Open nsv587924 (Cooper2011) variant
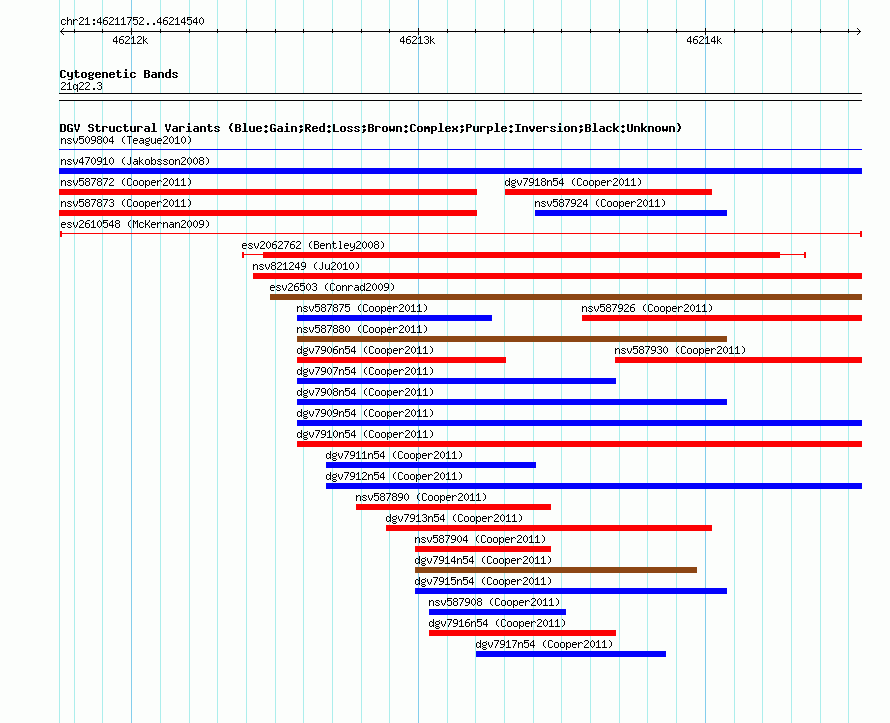The height and width of the screenshot is (723, 890). (x=600, y=203)
